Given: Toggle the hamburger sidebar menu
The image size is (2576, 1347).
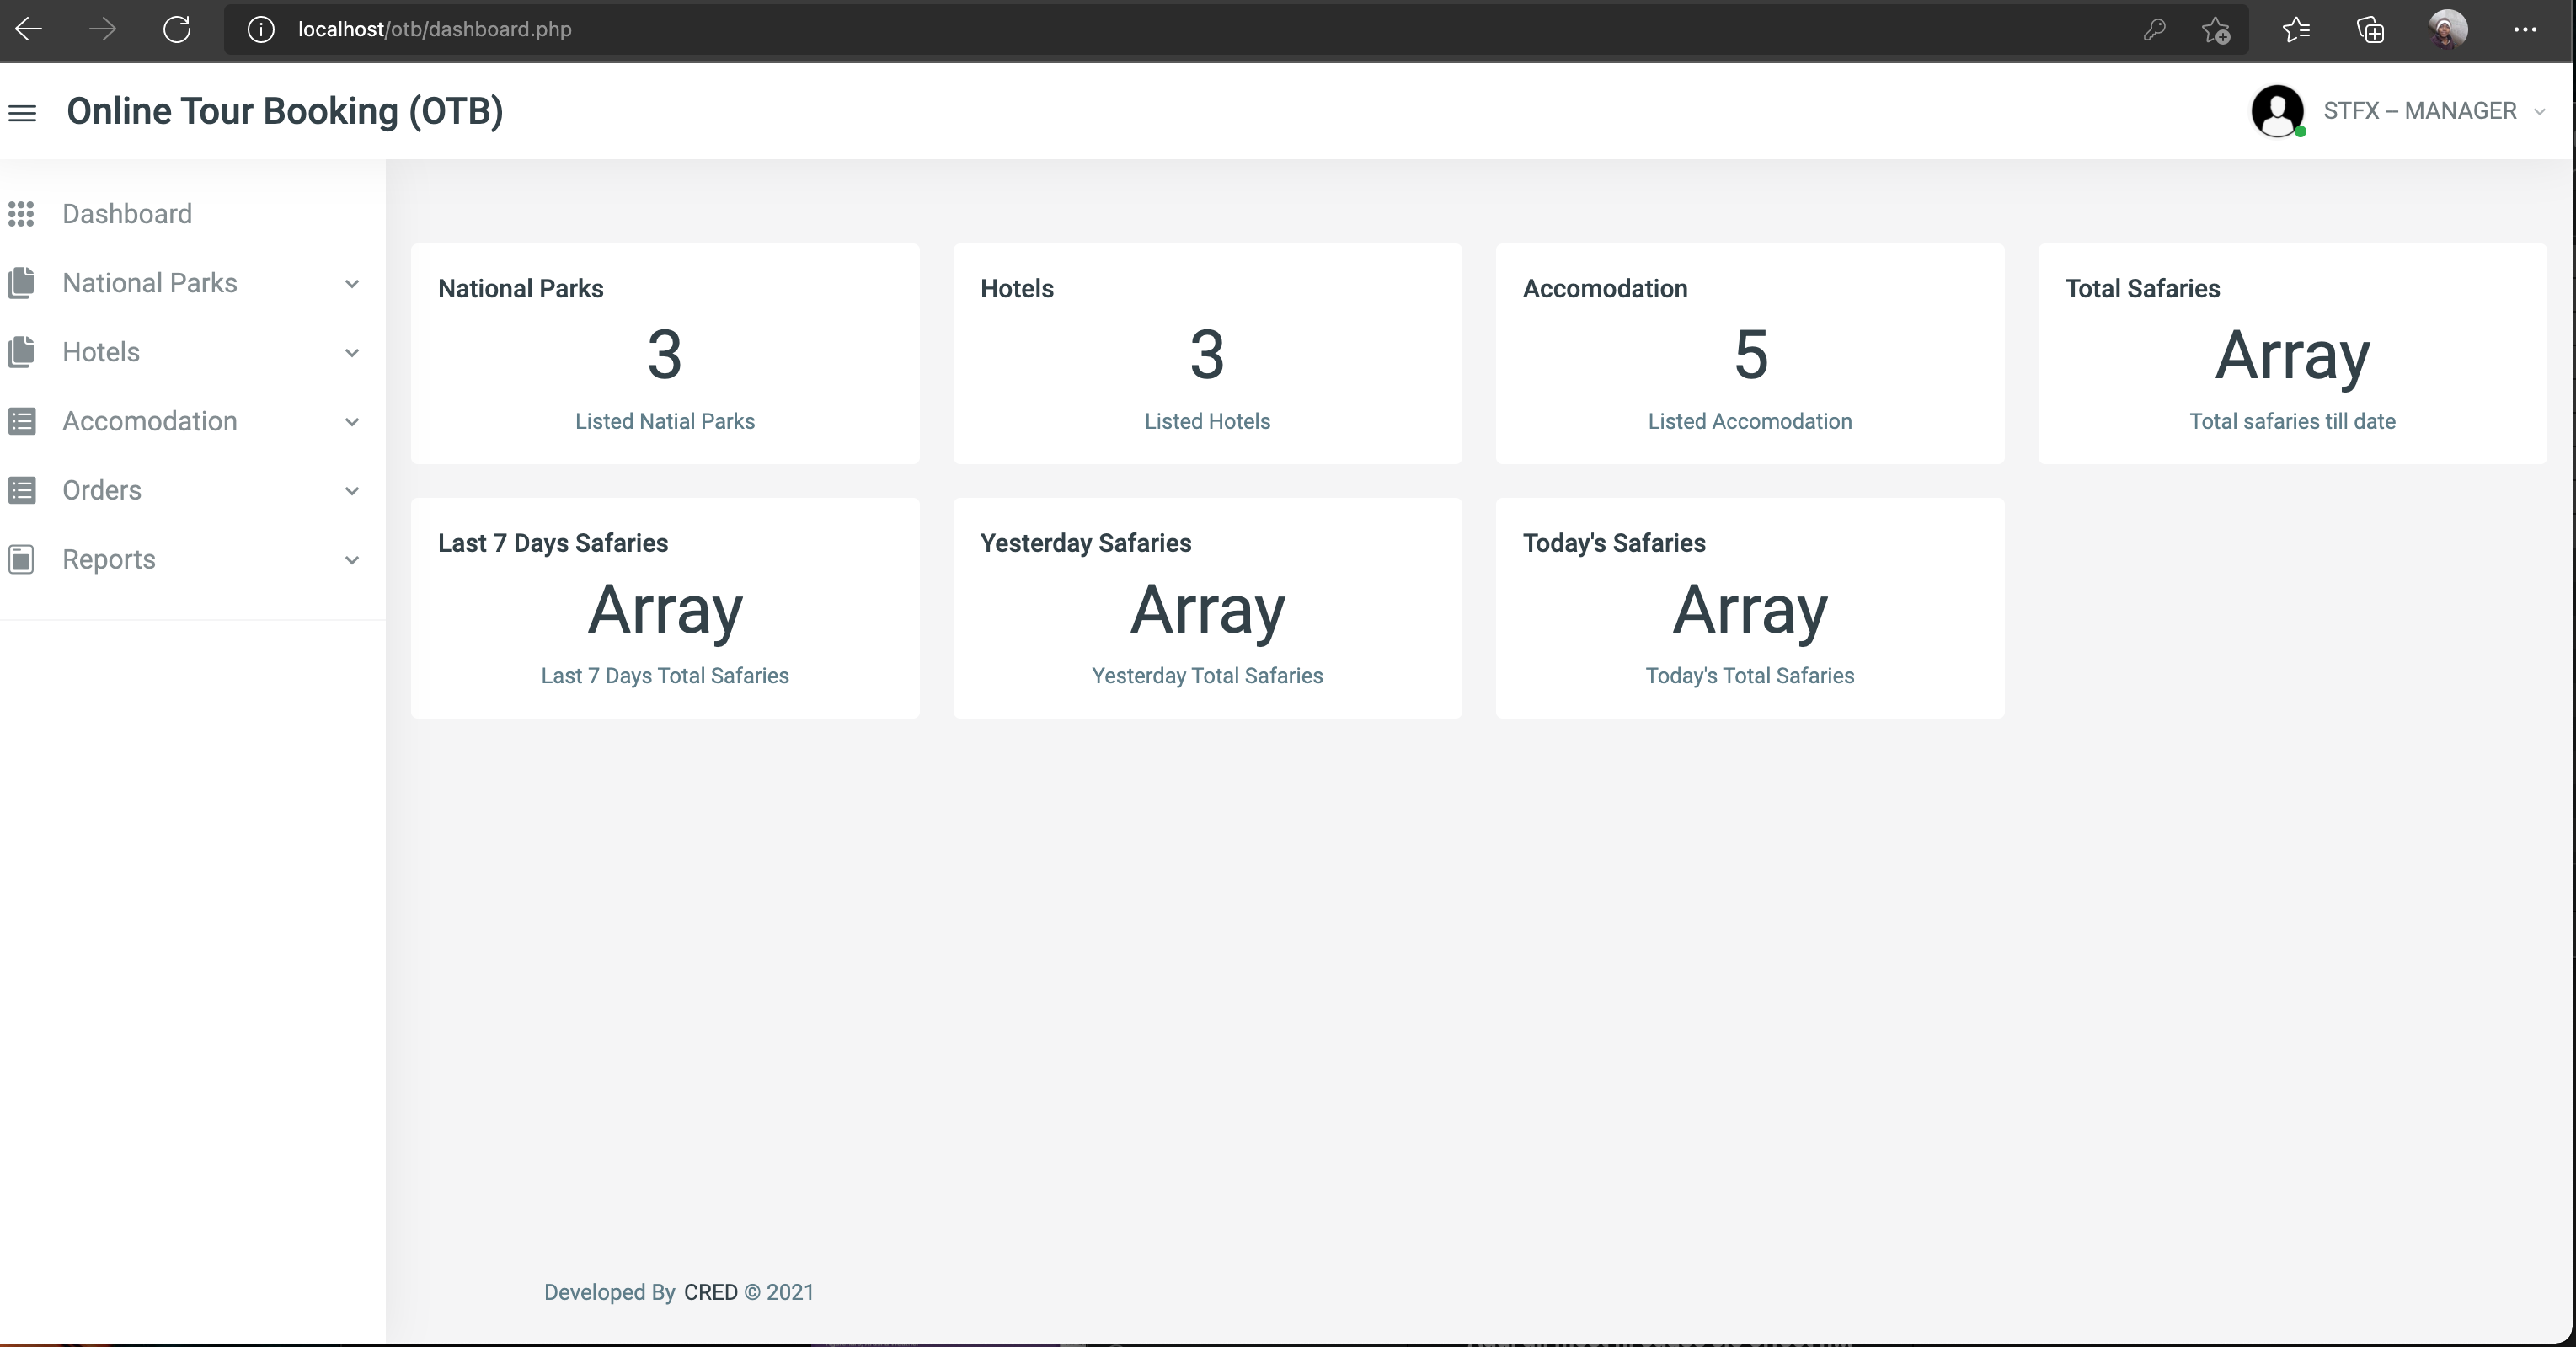Looking at the screenshot, I should 22,113.
